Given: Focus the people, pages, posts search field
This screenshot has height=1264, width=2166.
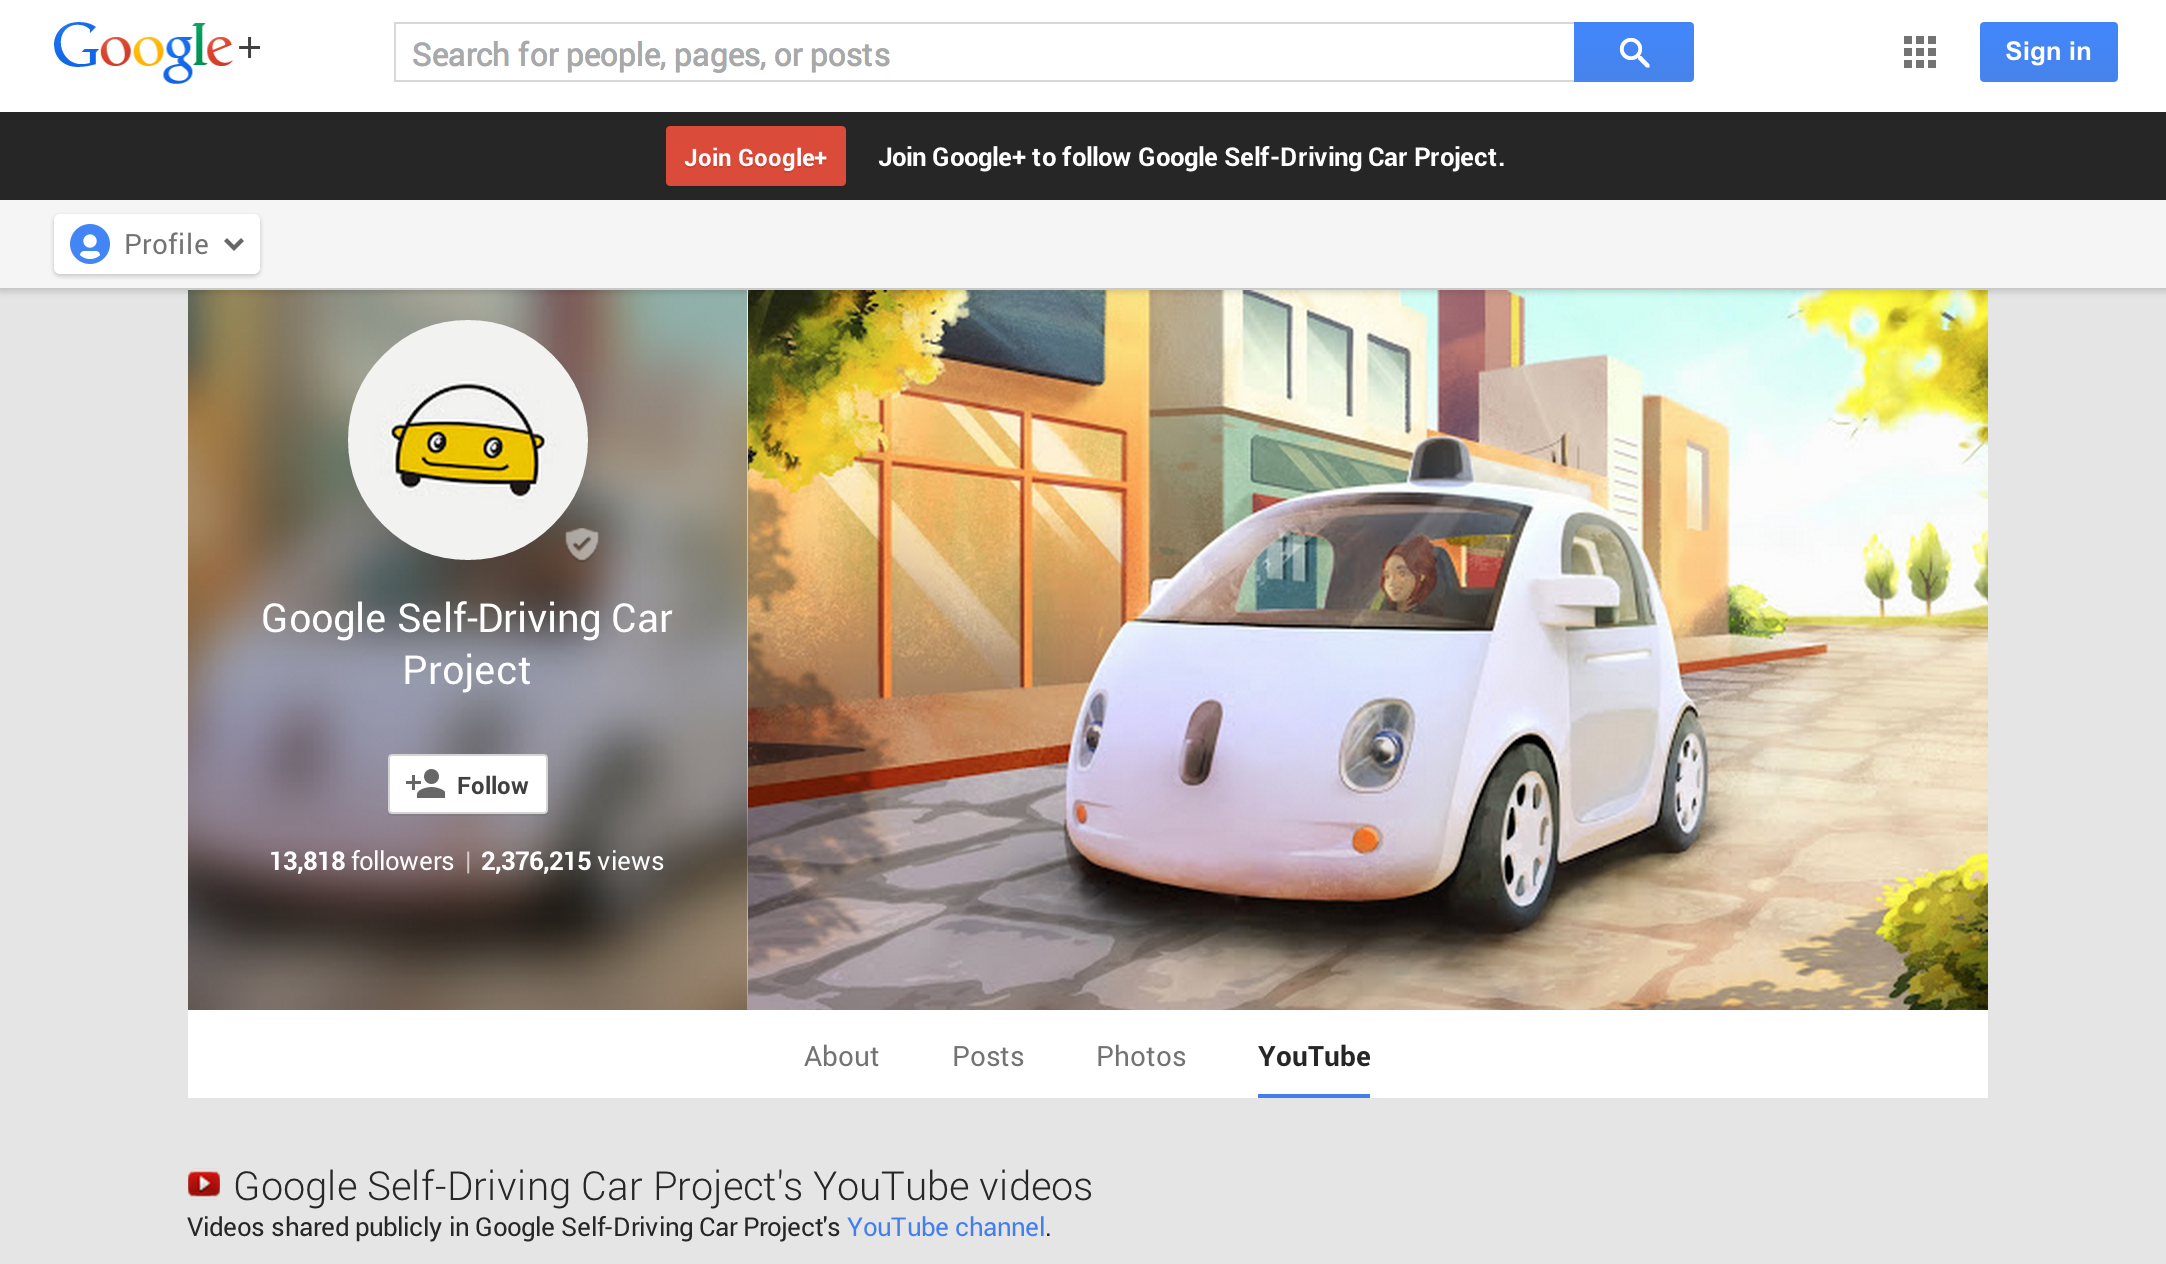Looking at the screenshot, I should (x=983, y=54).
